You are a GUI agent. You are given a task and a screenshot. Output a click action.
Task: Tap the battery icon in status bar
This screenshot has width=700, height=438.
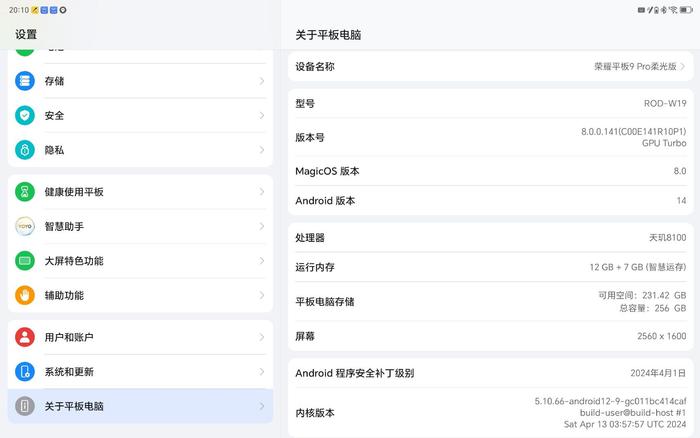686,10
